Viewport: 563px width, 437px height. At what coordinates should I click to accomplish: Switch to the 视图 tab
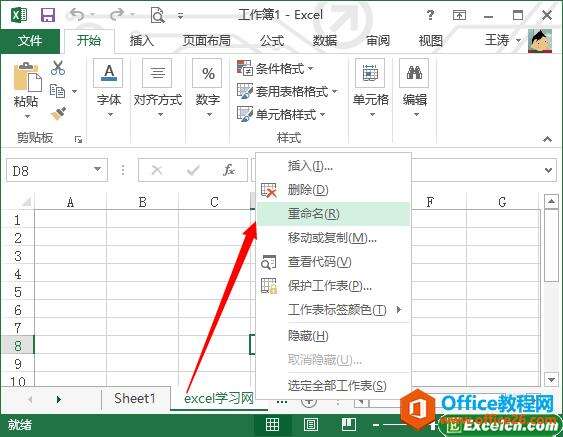pyautogui.click(x=430, y=41)
